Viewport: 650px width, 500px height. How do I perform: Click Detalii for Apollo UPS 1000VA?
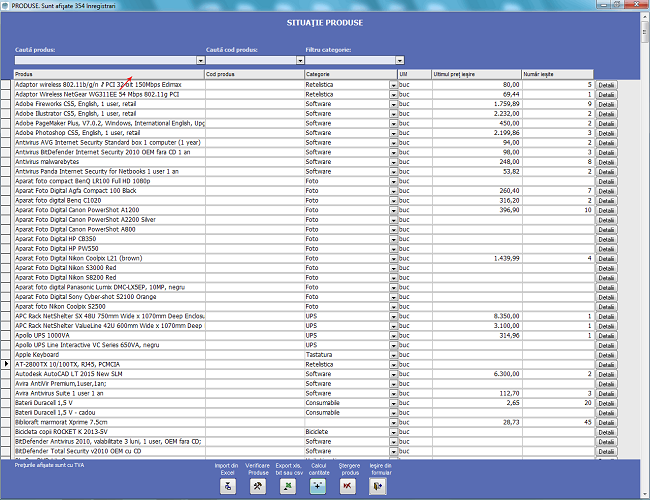tap(606, 336)
